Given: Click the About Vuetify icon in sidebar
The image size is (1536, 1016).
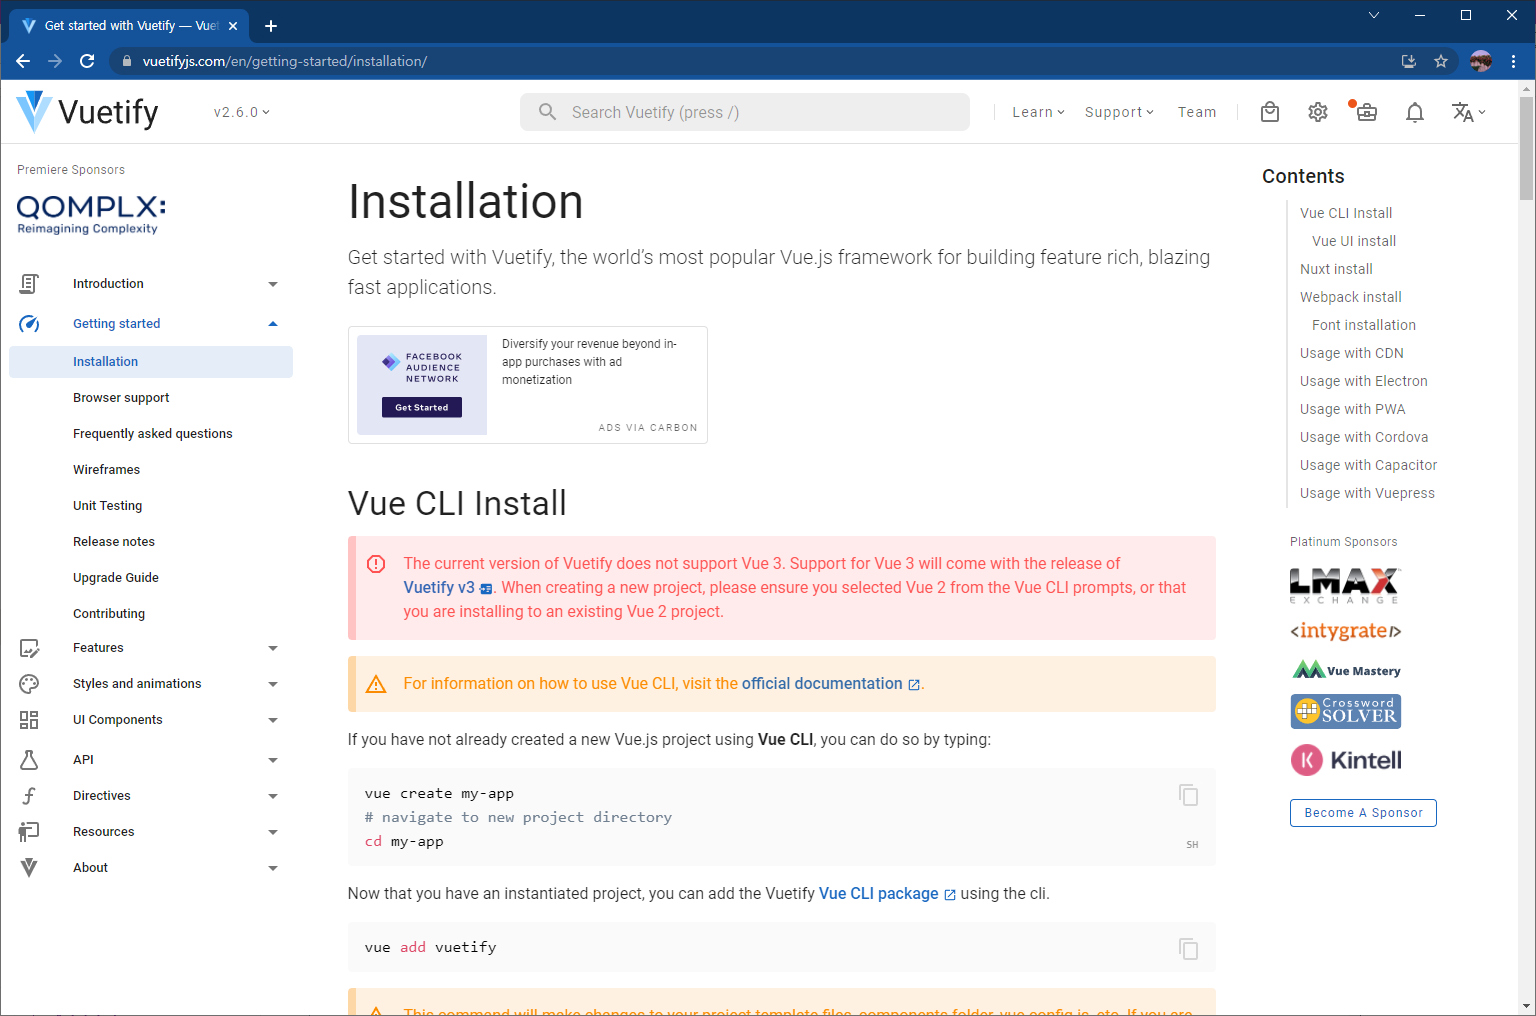Looking at the screenshot, I should (x=29, y=868).
